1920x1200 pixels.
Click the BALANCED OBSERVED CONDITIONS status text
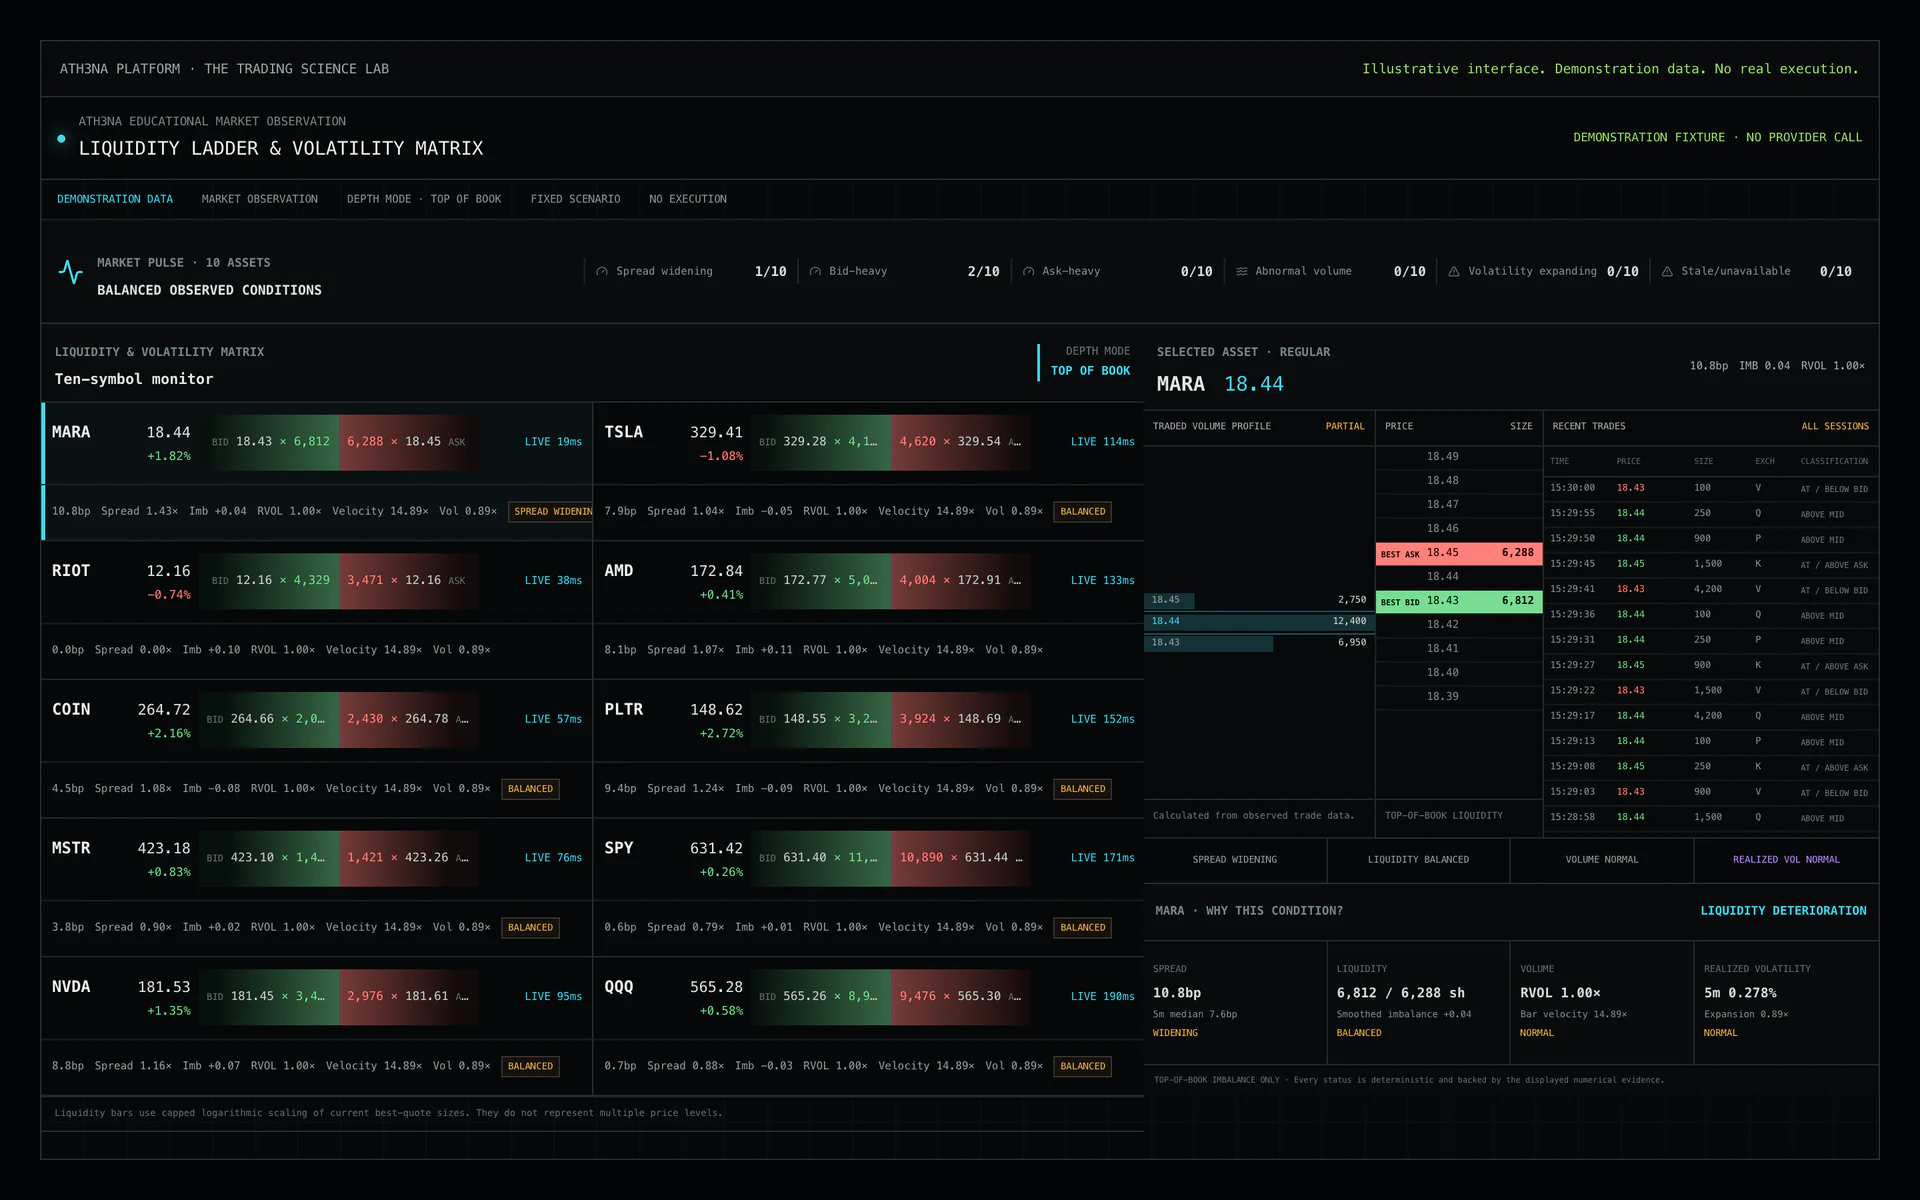pyautogui.click(x=209, y=291)
